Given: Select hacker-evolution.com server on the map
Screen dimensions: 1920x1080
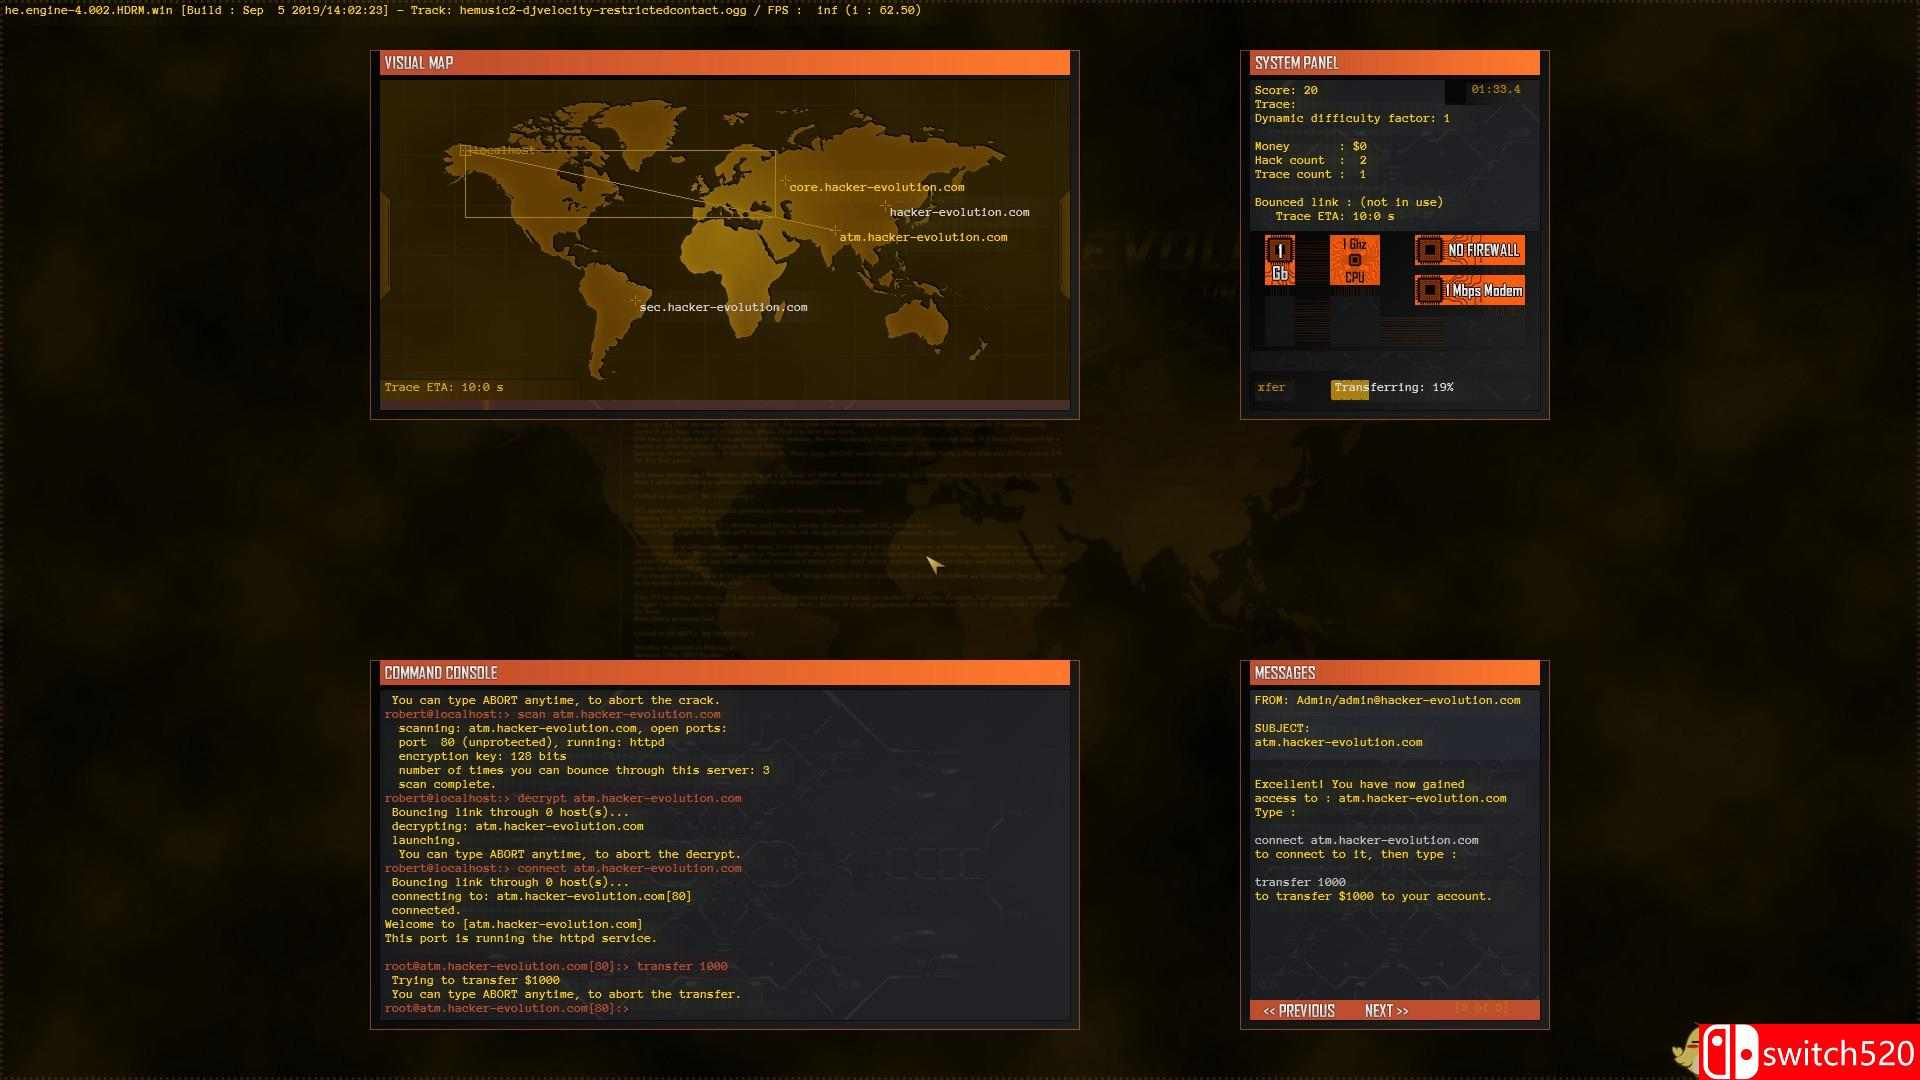Looking at the screenshot, I should click(958, 212).
